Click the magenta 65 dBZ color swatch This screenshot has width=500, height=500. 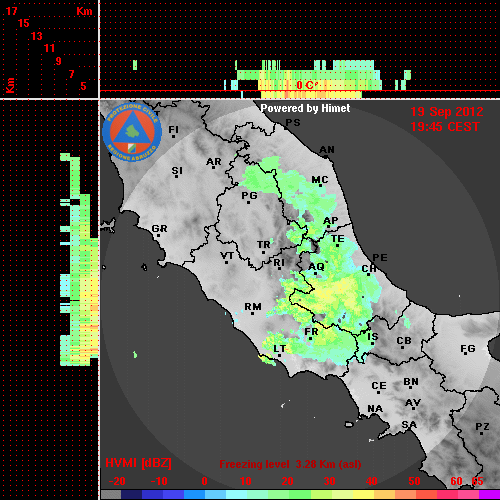pyautogui.click(x=489, y=495)
